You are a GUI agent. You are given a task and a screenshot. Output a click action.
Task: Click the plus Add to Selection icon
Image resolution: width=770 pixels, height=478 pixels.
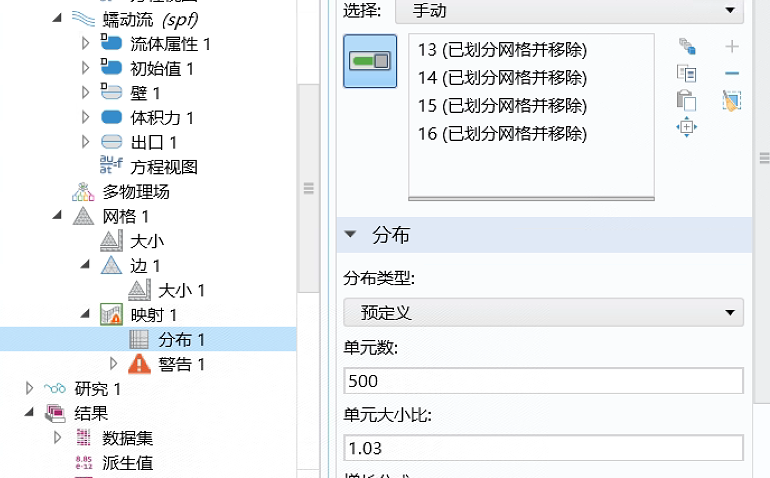coord(732,47)
